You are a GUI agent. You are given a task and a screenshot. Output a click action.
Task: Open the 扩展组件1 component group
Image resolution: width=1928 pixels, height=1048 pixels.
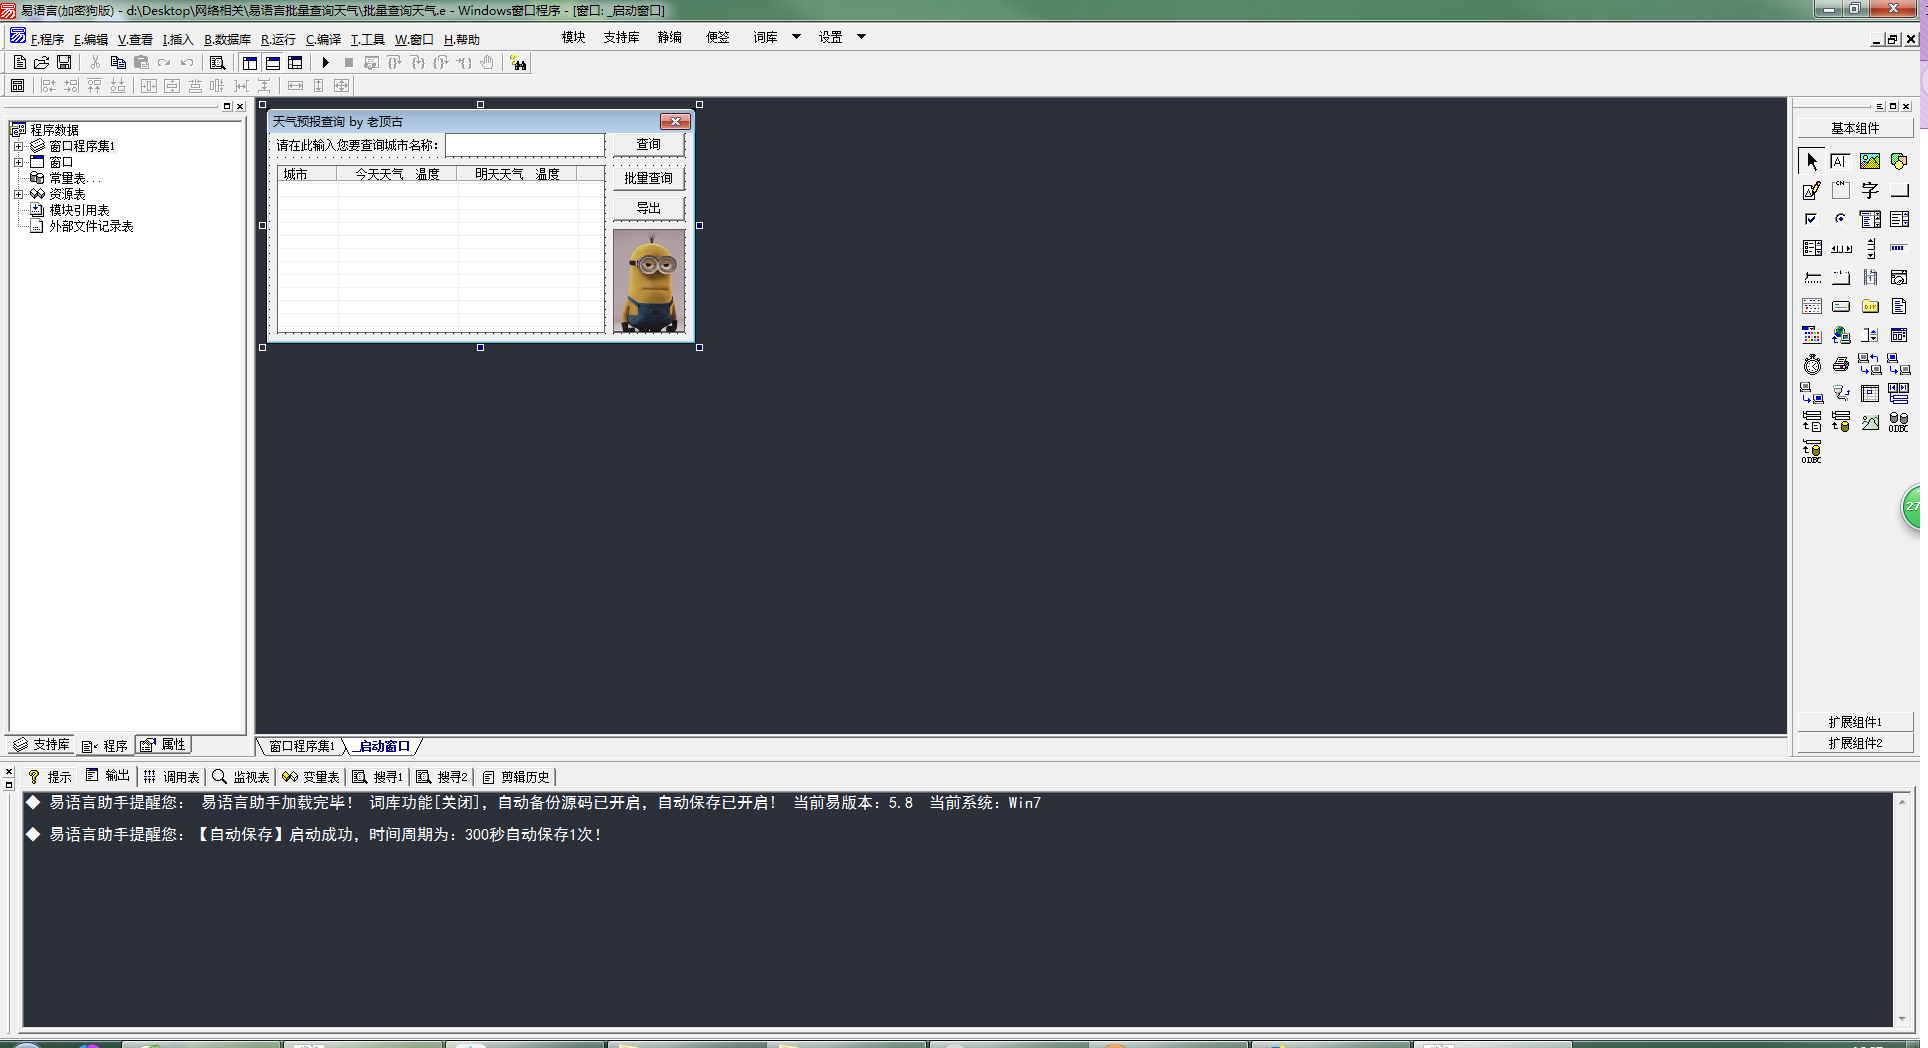coord(1855,722)
